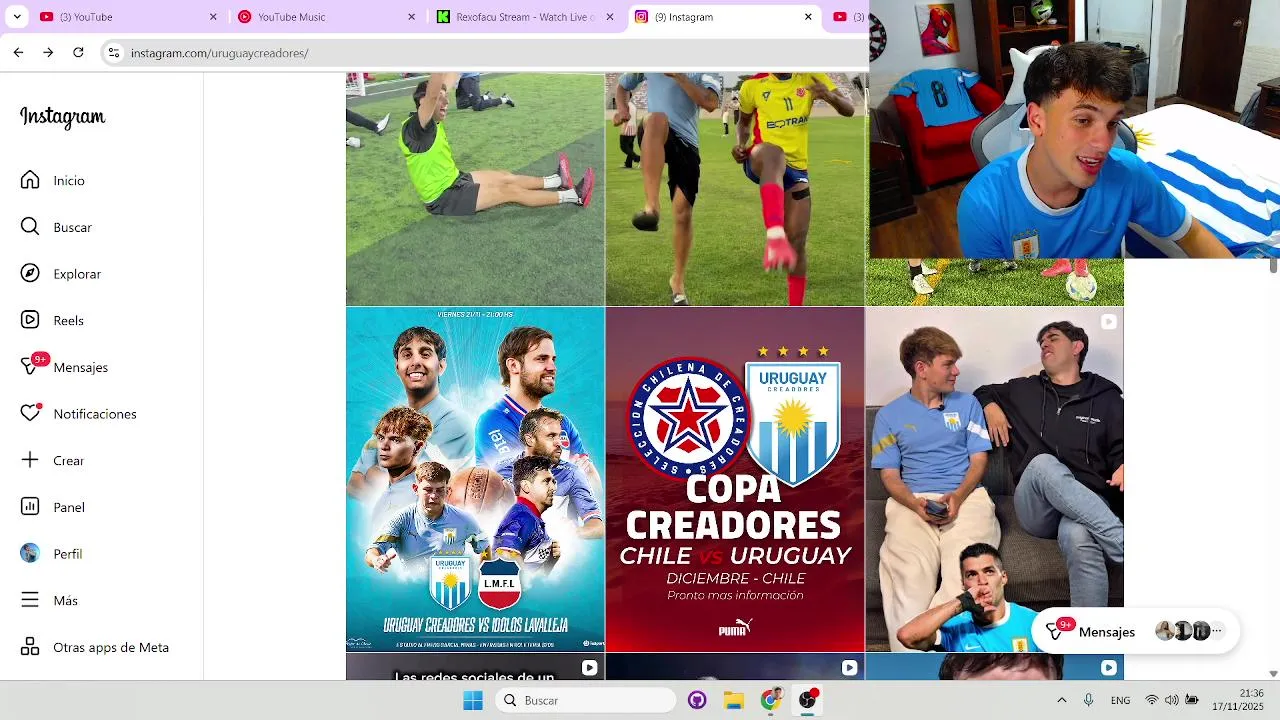
Task: Switch to the (3) YouTube tab
Action: pos(127,17)
